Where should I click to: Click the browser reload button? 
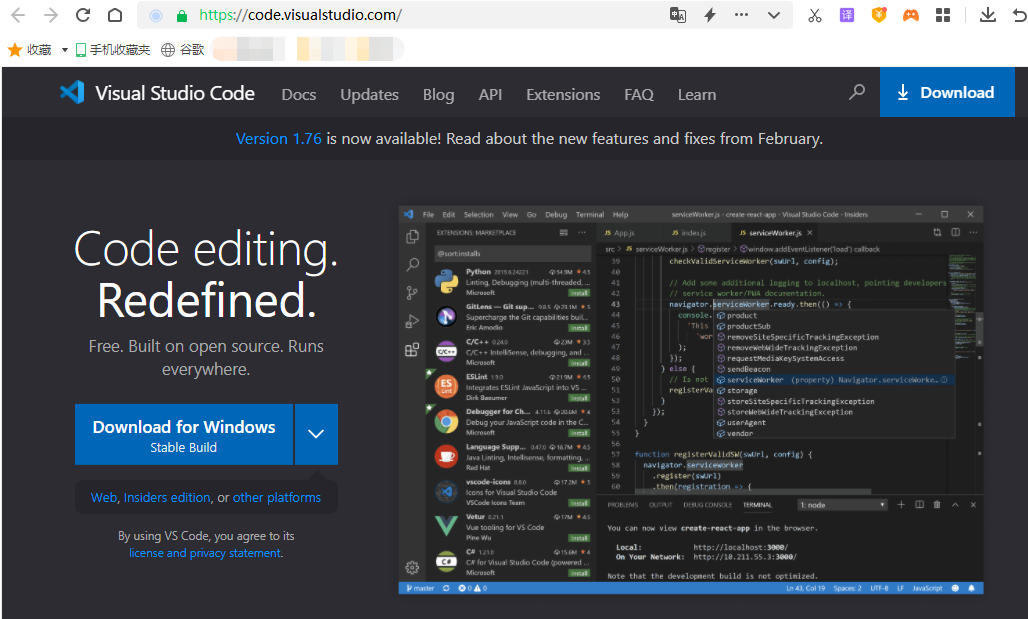(83, 15)
